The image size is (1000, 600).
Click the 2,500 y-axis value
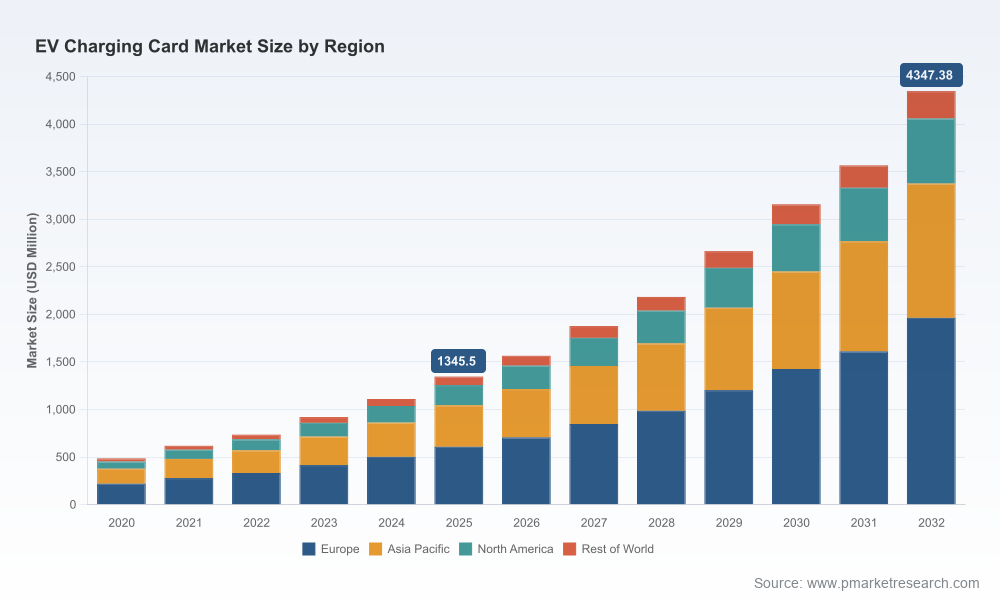61,267
